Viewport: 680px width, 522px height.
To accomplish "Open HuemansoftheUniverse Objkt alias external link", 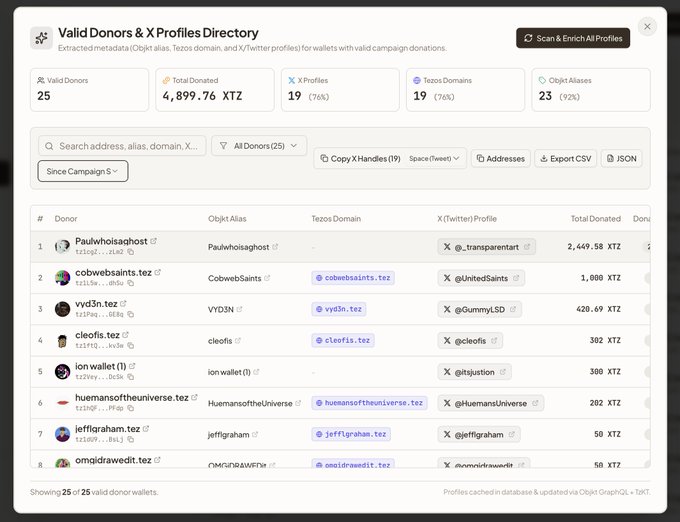I will tap(298, 403).
